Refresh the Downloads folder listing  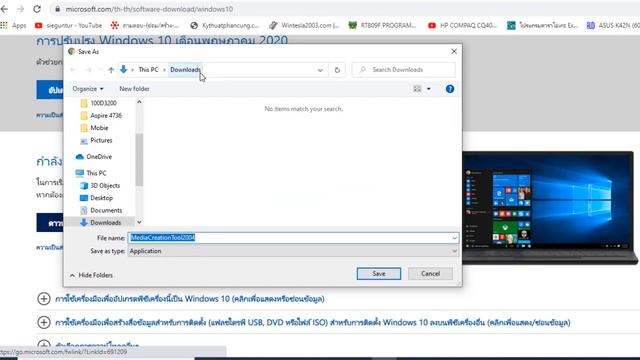coord(337,70)
